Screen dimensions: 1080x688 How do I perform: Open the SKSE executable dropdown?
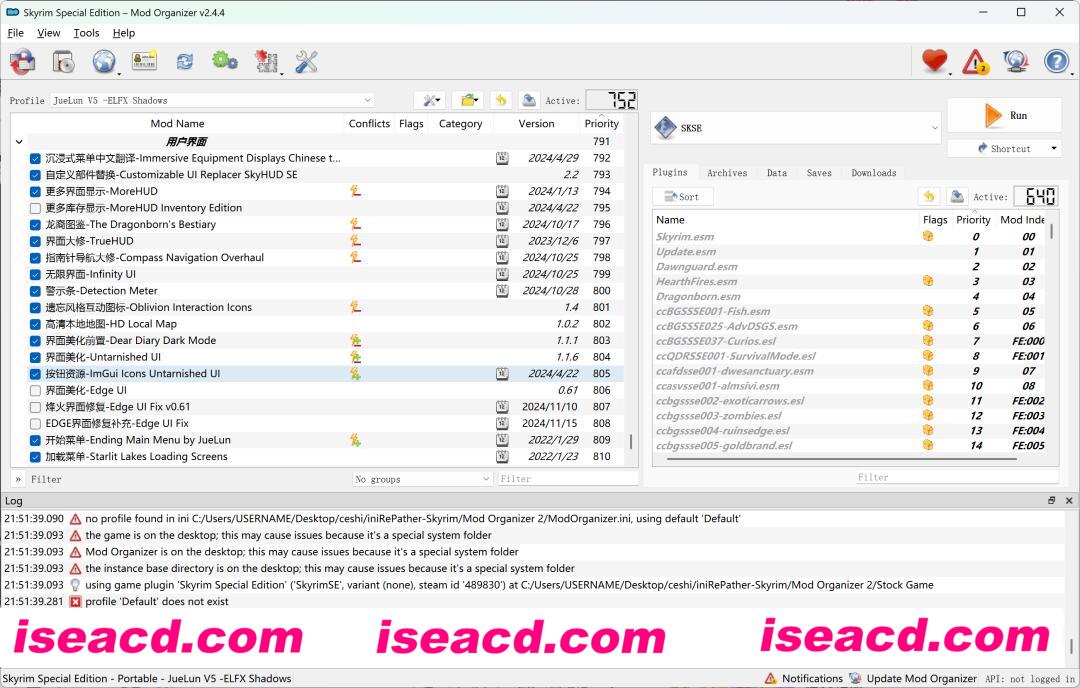[796, 128]
